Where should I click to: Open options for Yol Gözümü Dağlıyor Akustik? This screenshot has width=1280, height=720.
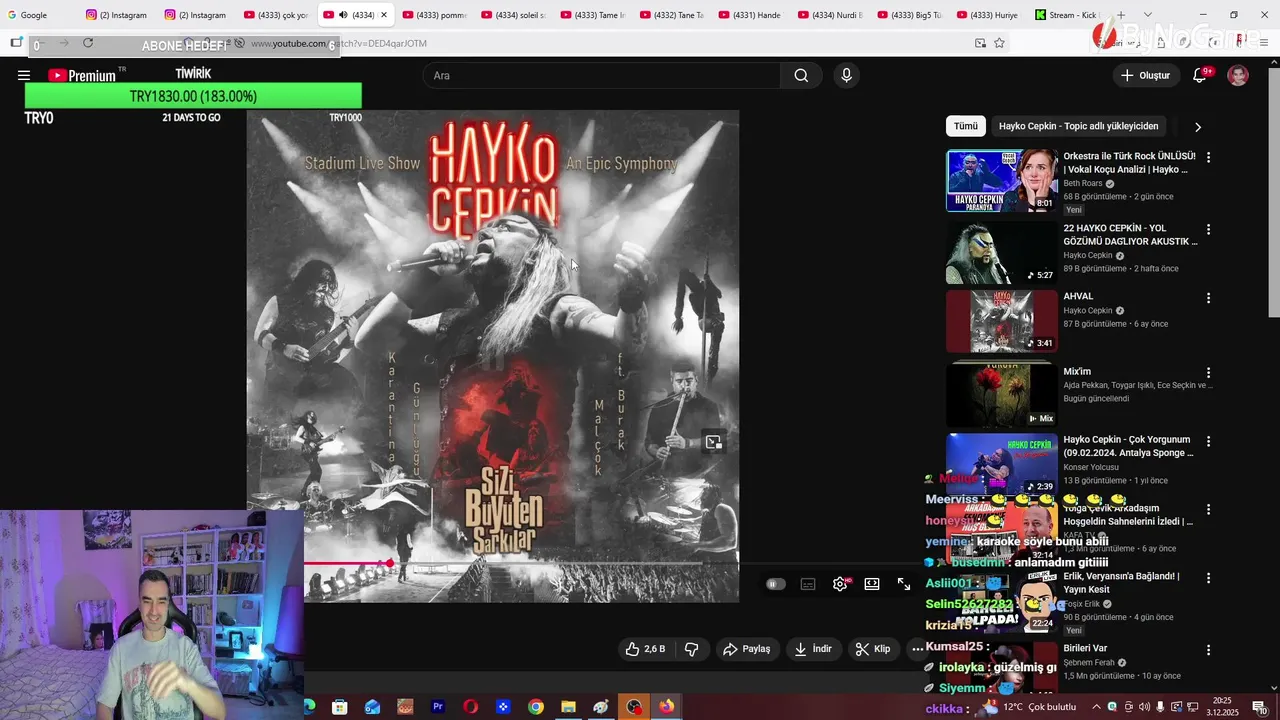click(1208, 230)
